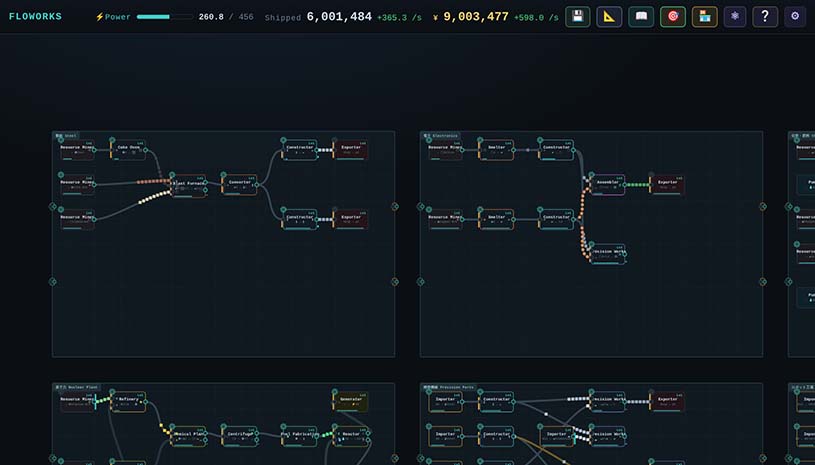The height and width of the screenshot is (465, 815).
Task: Select the Centrifuge node
Action: (240, 437)
